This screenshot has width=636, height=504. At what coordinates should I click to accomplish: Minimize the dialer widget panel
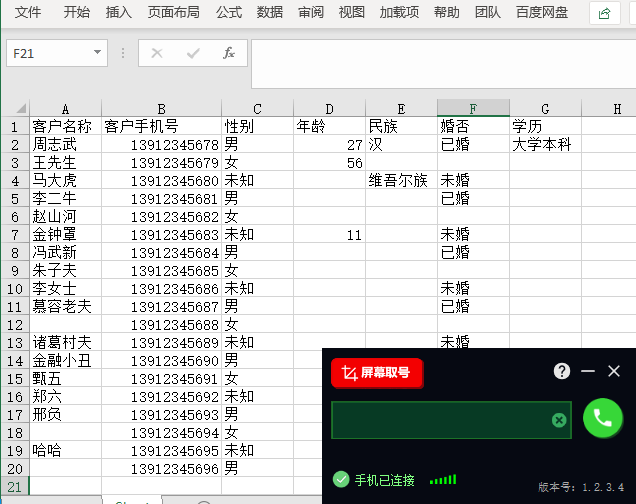(x=588, y=371)
